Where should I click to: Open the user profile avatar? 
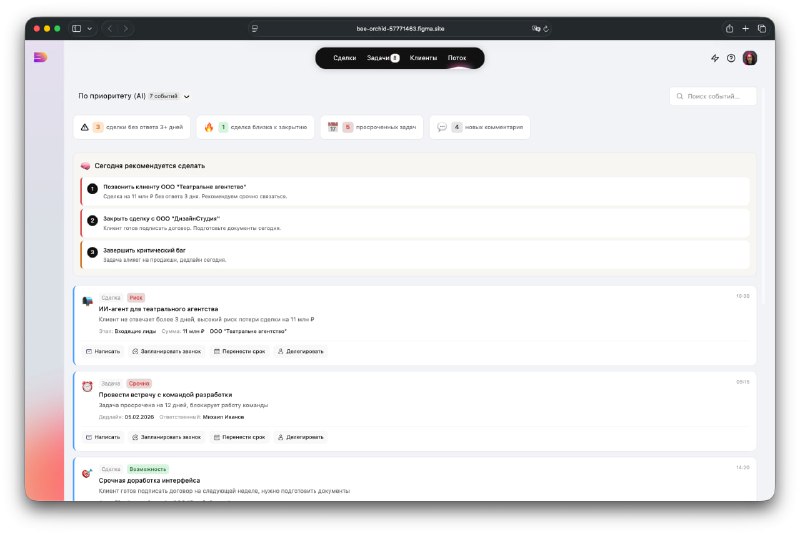pyautogui.click(x=749, y=58)
